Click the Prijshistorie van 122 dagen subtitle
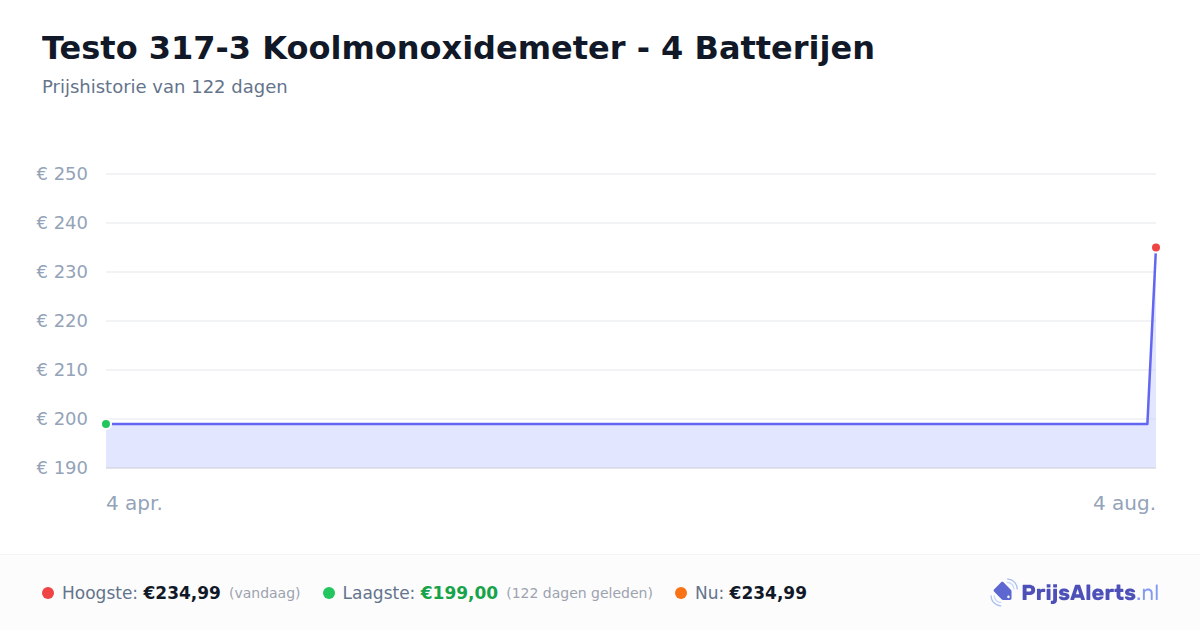Viewport: 1200px width, 630px height. [x=165, y=87]
